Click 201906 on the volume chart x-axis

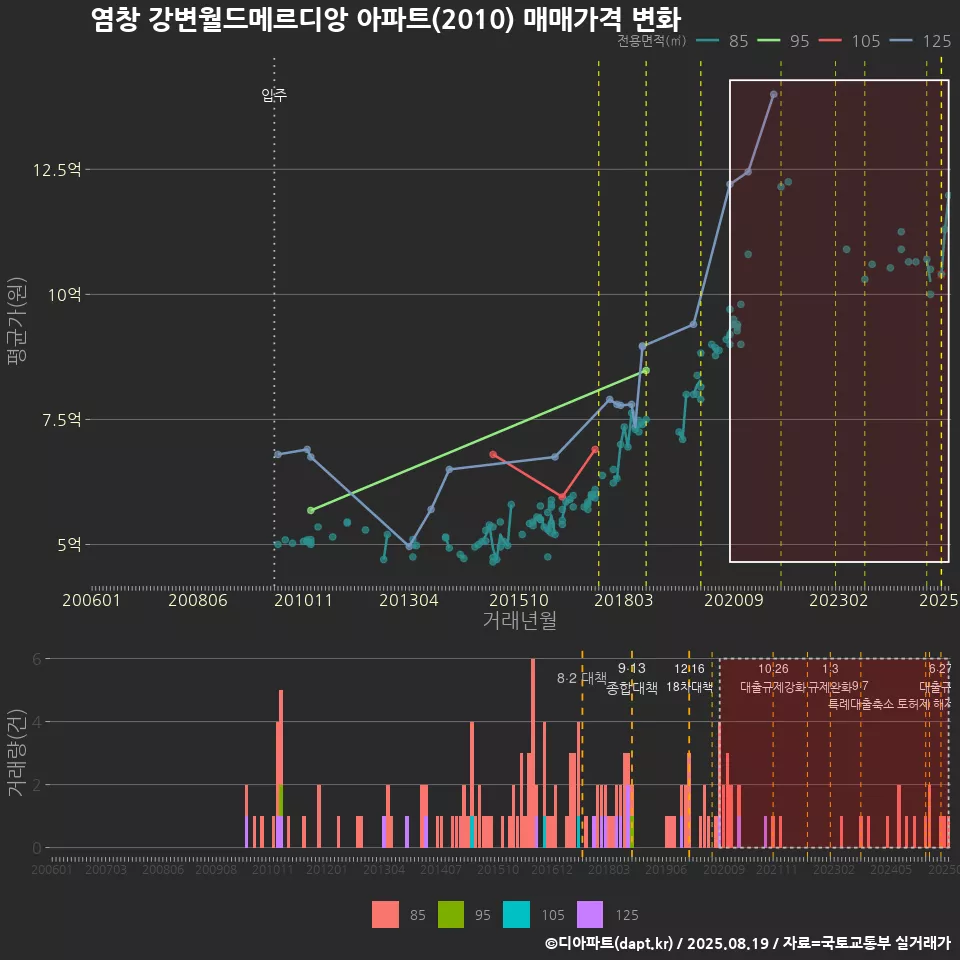coord(666,869)
